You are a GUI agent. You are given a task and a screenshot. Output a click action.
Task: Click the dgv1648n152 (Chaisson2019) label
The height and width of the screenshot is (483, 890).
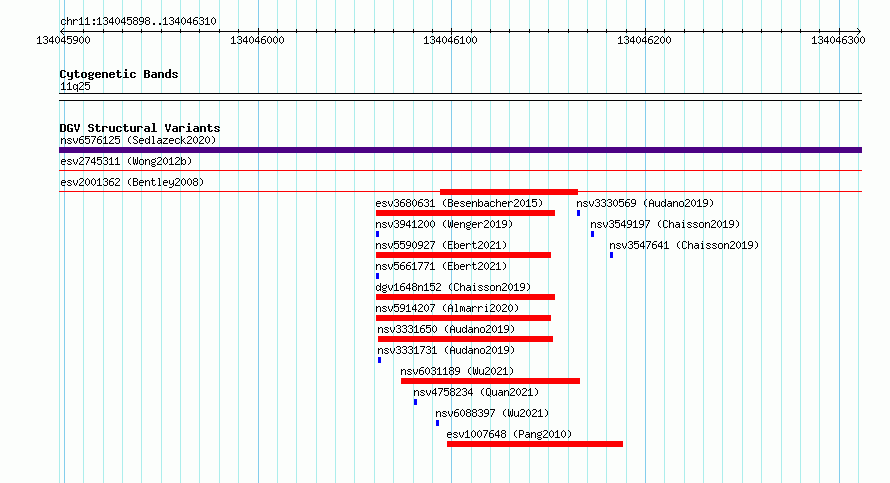point(453,287)
